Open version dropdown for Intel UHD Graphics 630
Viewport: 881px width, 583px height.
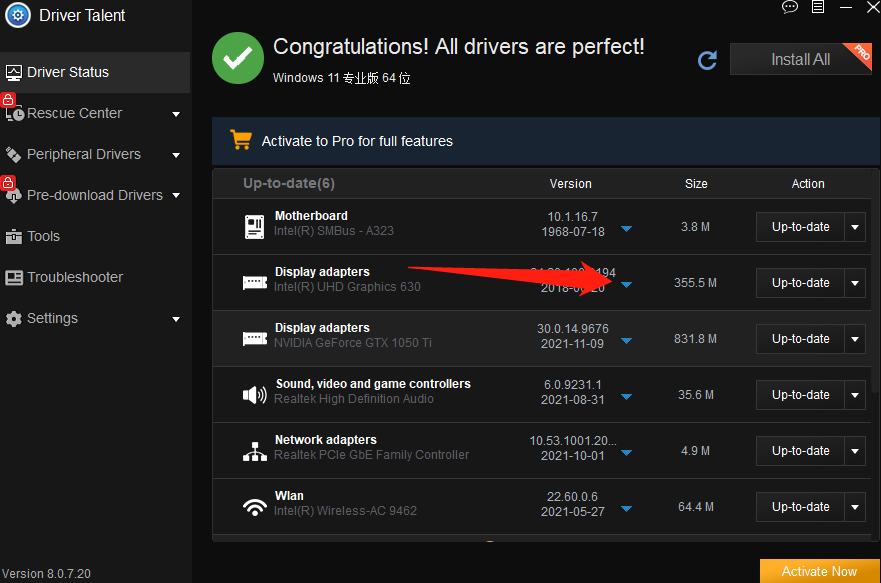(x=626, y=285)
